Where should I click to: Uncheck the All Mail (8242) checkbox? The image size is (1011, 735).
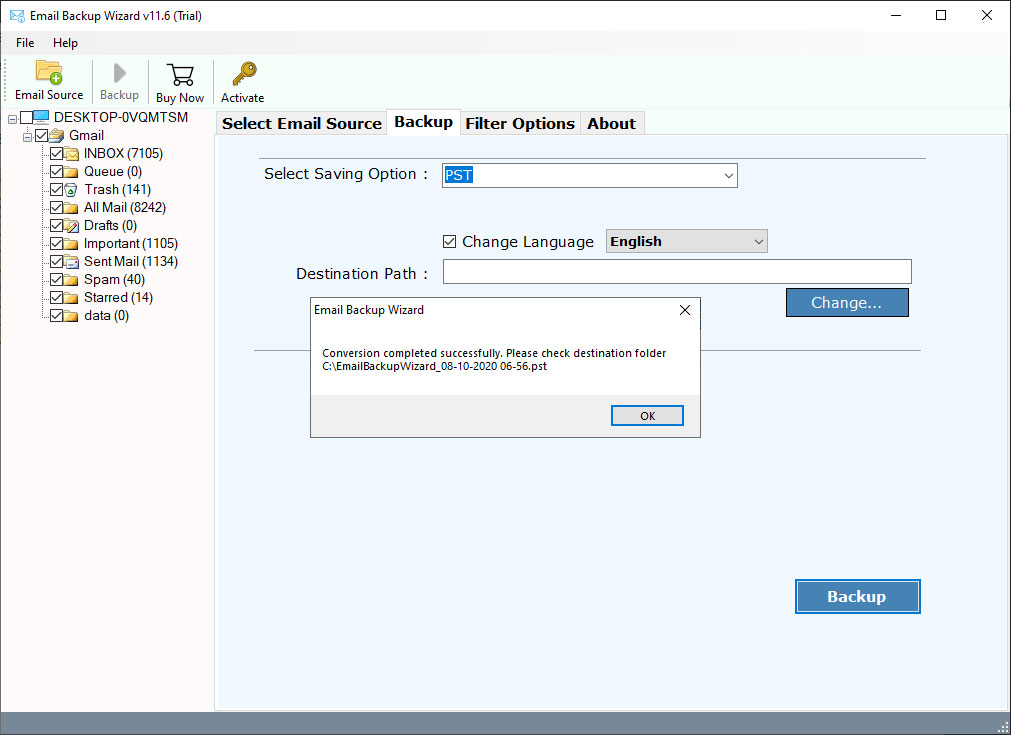pos(57,208)
